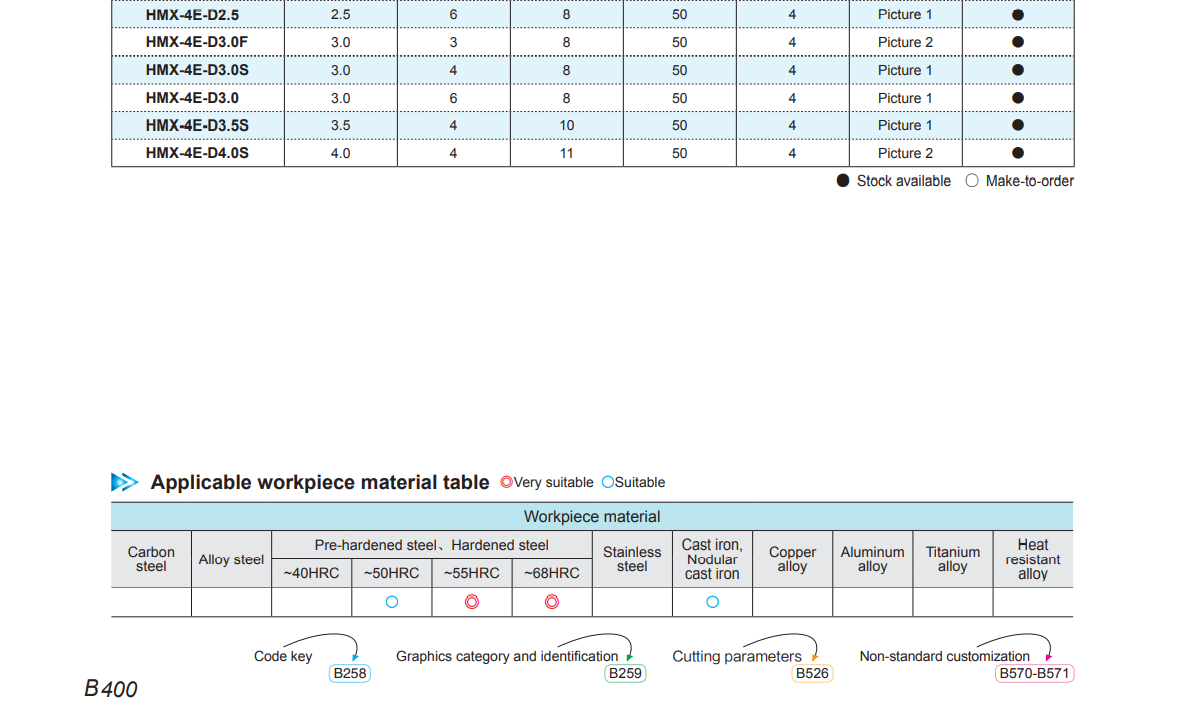Click the Workpiece material table header

[592, 517]
